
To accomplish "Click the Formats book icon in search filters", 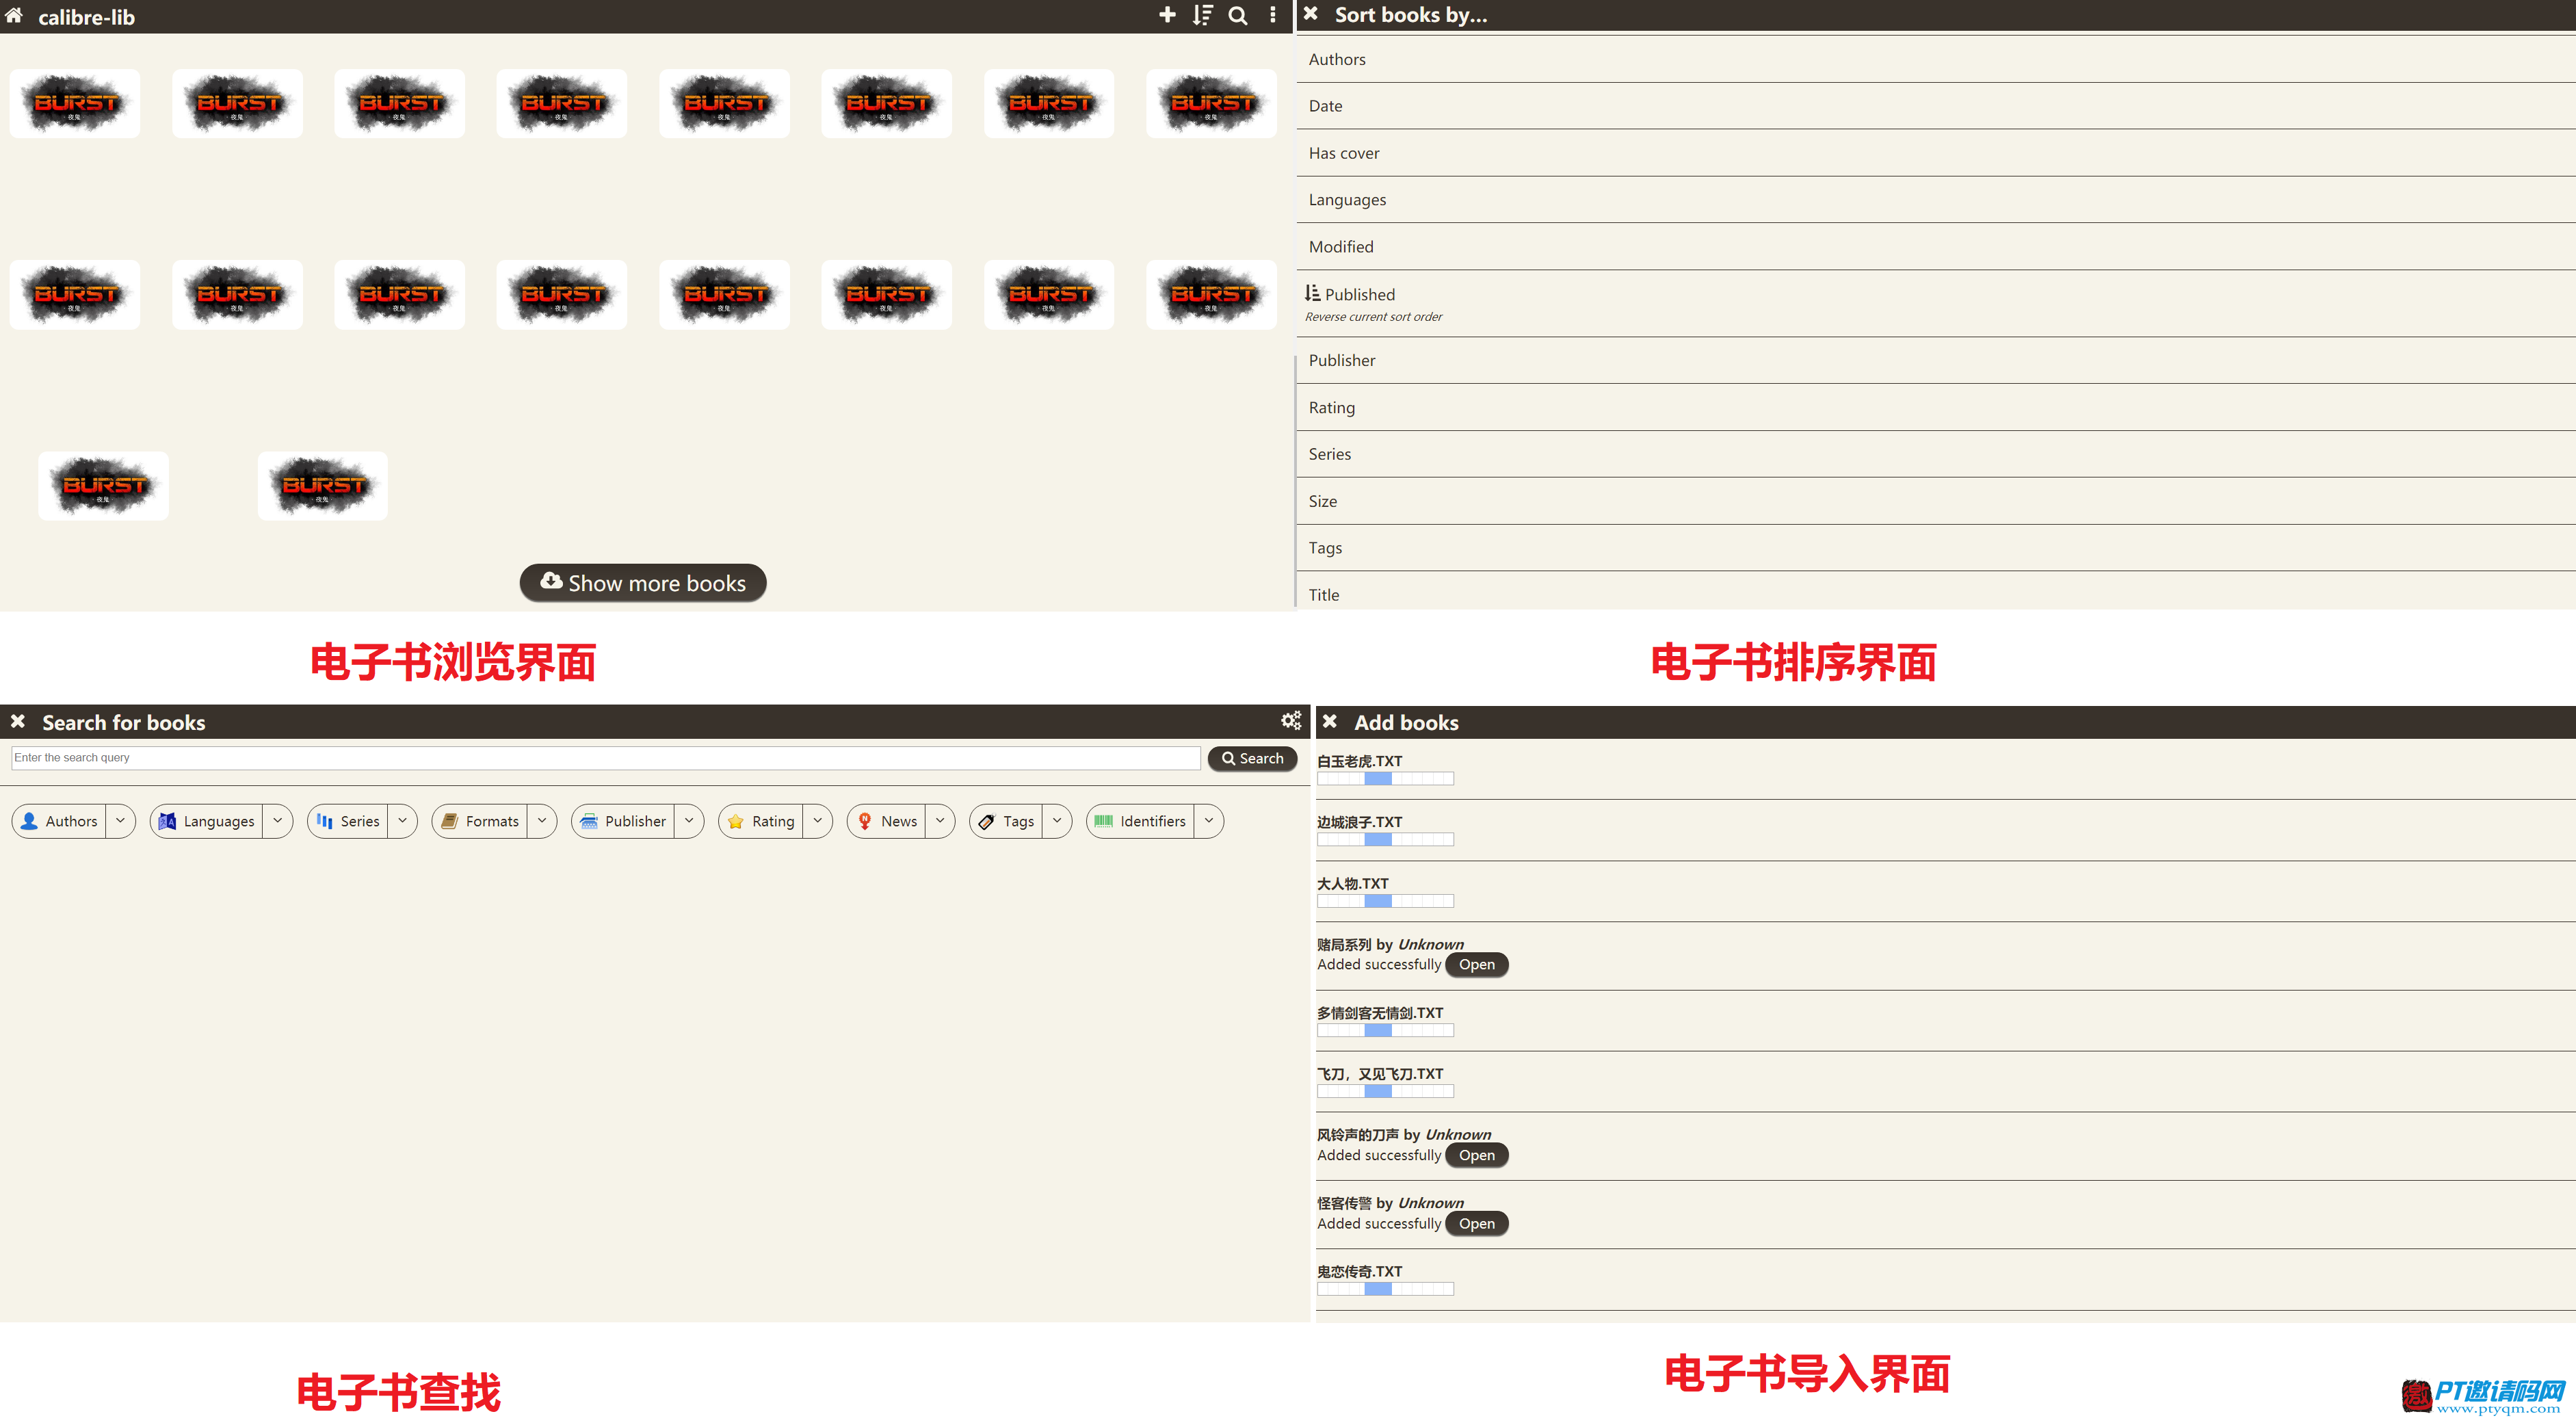I will (x=450, y=821).
